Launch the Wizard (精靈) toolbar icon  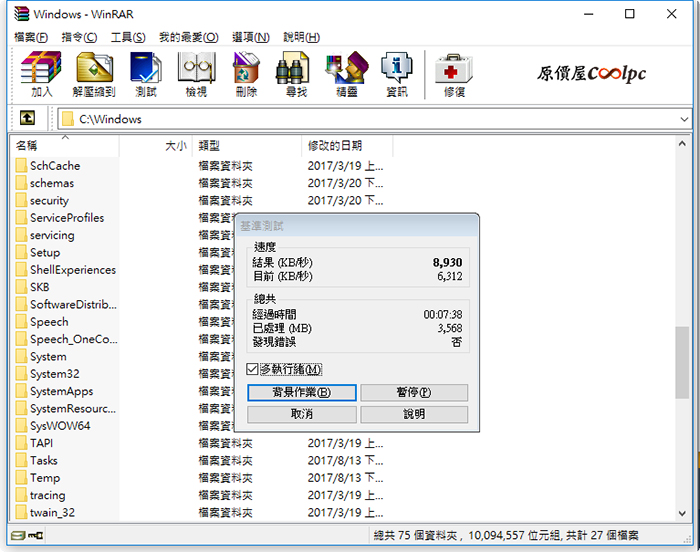click(x=347, y=67)
